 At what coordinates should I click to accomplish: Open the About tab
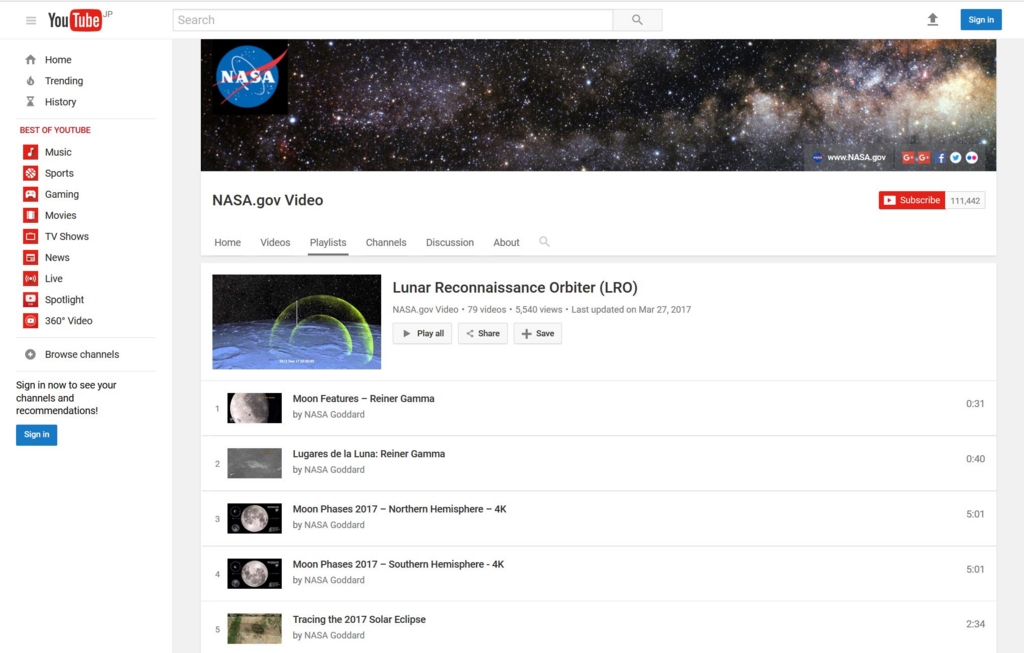pos(506,242)
